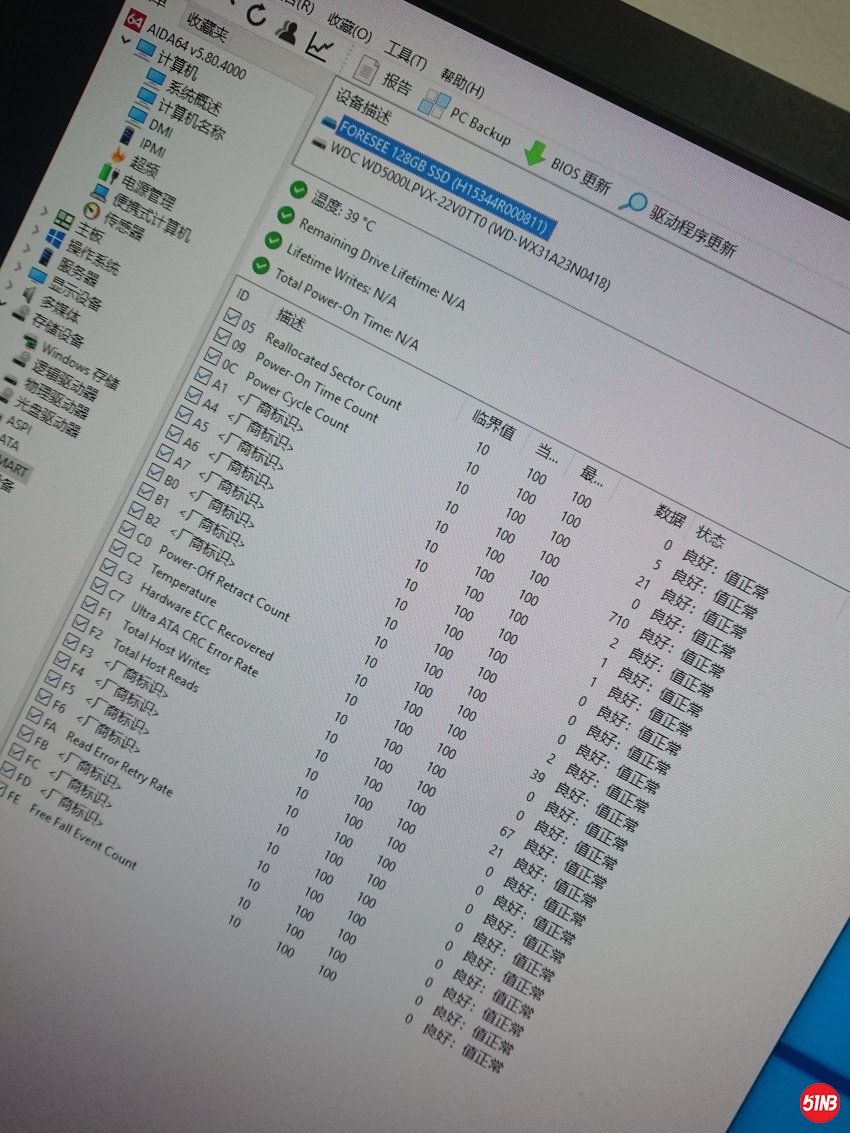Screen dimensions: 850x1133
Task: Click the 超频 flame icon
Action: pos(116,155)
